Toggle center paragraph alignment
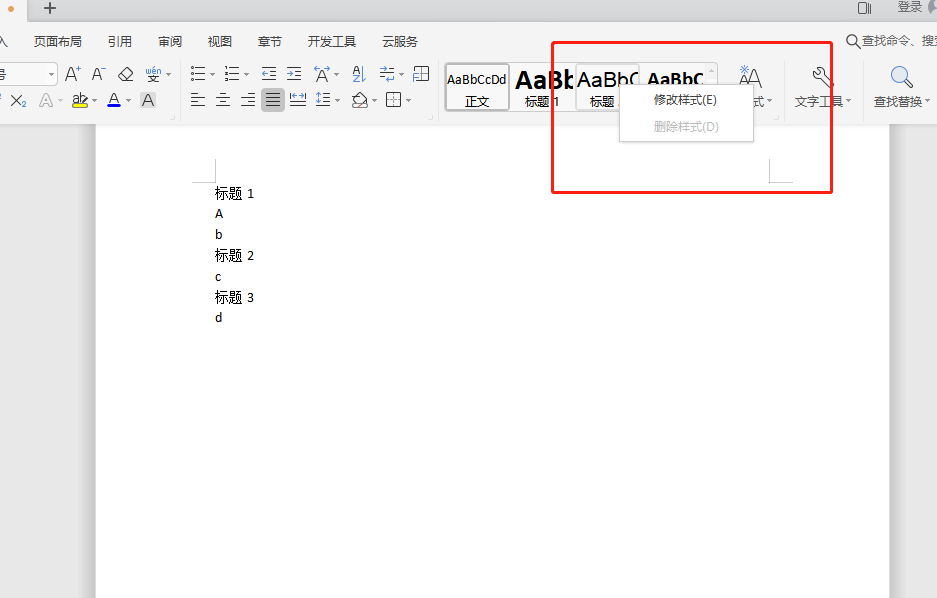This screenshot has width=937, height=598. point(223,100)
